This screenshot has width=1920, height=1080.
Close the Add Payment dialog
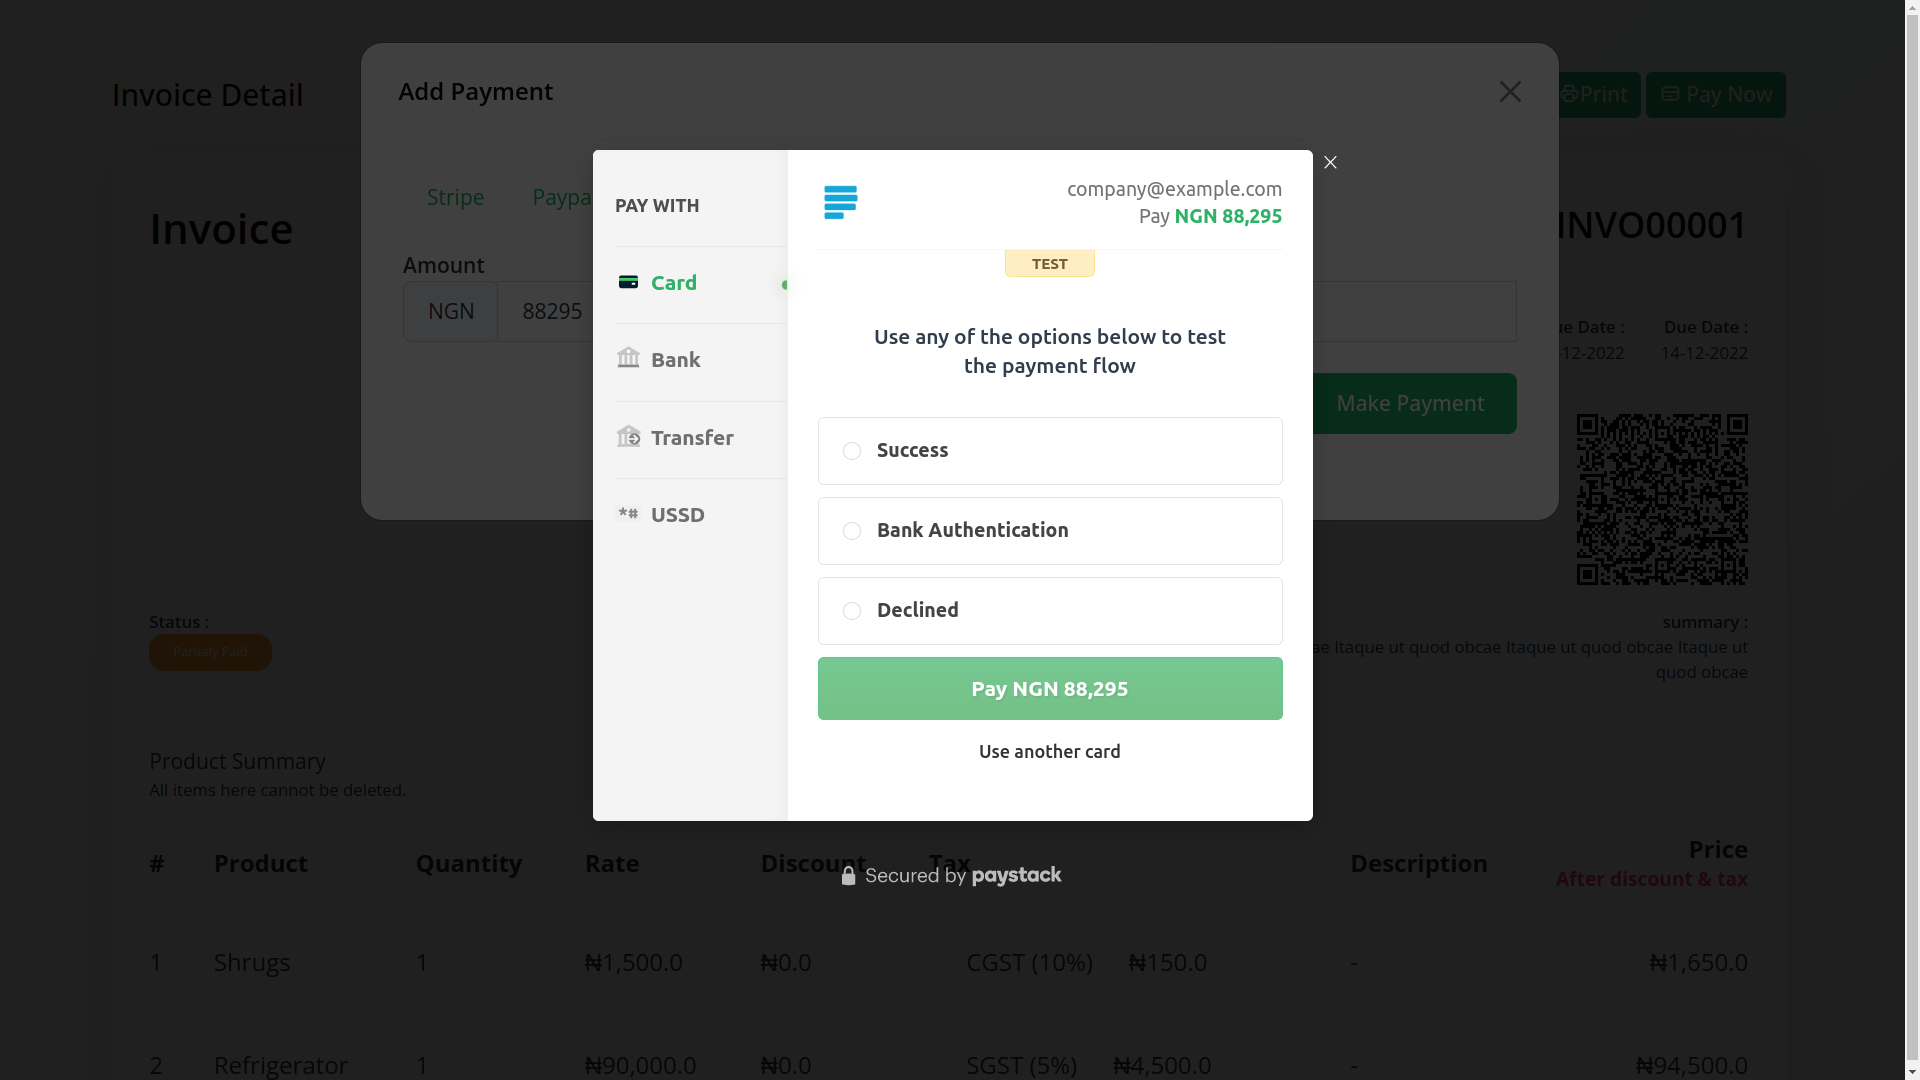(1510, 92)
